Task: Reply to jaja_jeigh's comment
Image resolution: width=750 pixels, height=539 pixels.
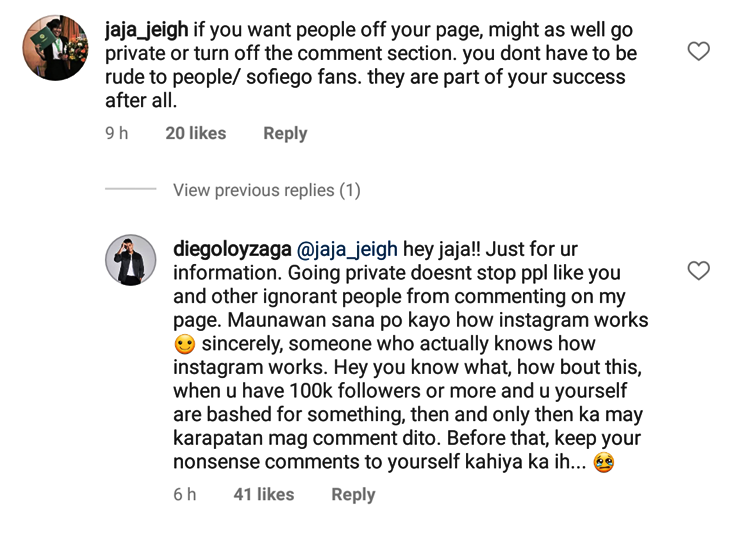Action: click(285, 133)
